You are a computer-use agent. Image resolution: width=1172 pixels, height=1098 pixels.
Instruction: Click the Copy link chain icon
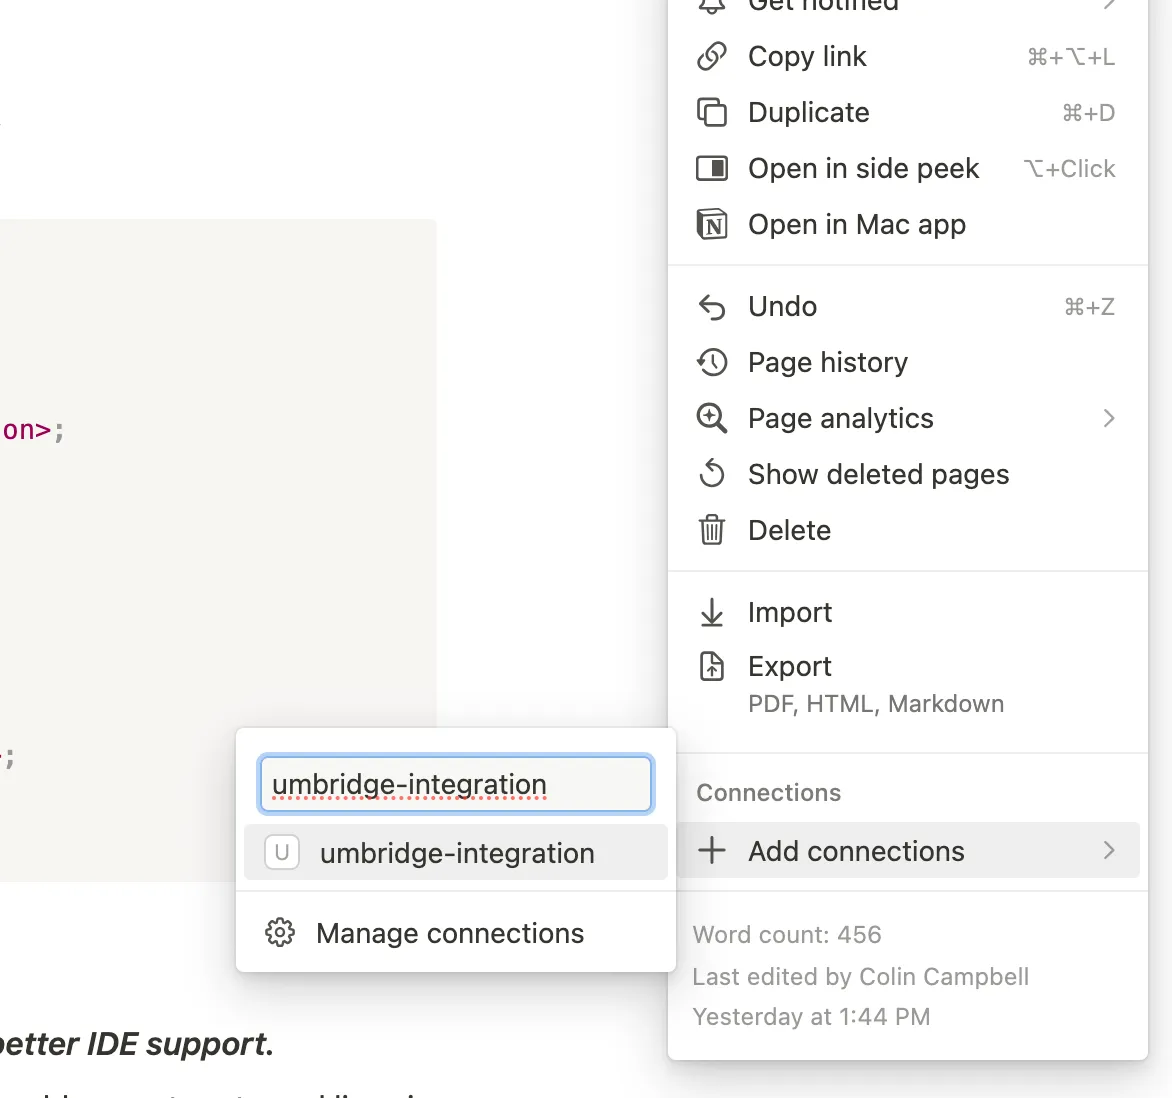click(x=711, y=56)
